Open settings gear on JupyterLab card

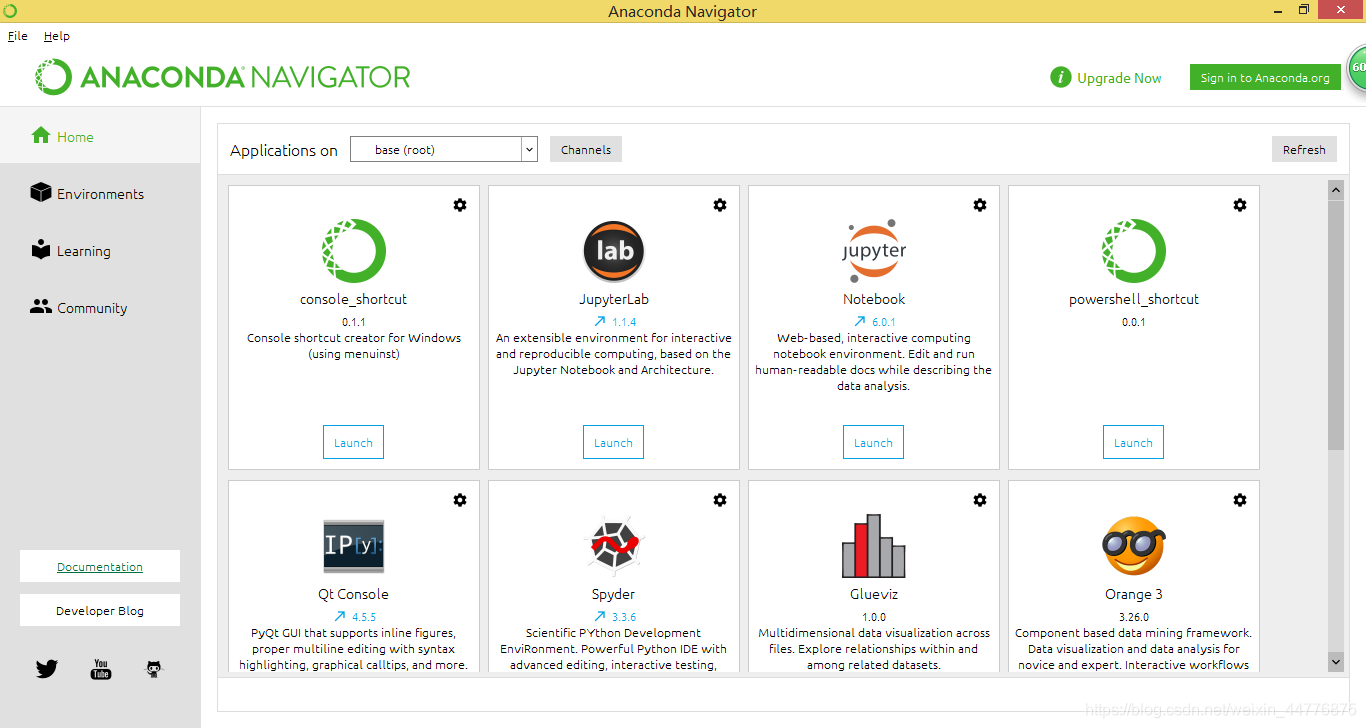[x=720, y=205]
